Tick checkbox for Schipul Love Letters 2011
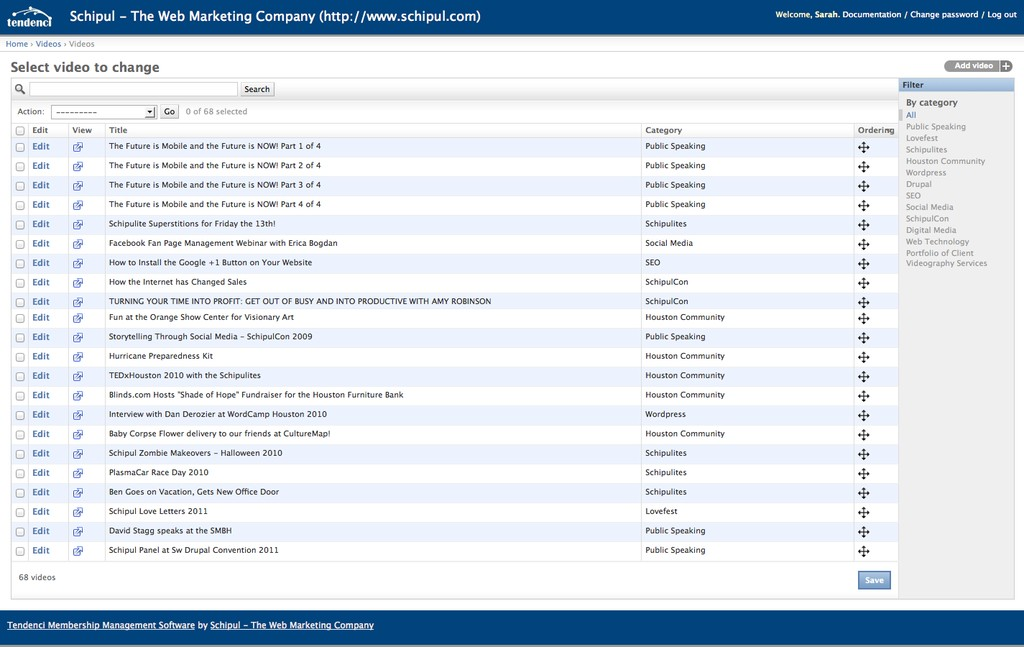Screen dimensions: 1024x647 click(x=20, y=513)
